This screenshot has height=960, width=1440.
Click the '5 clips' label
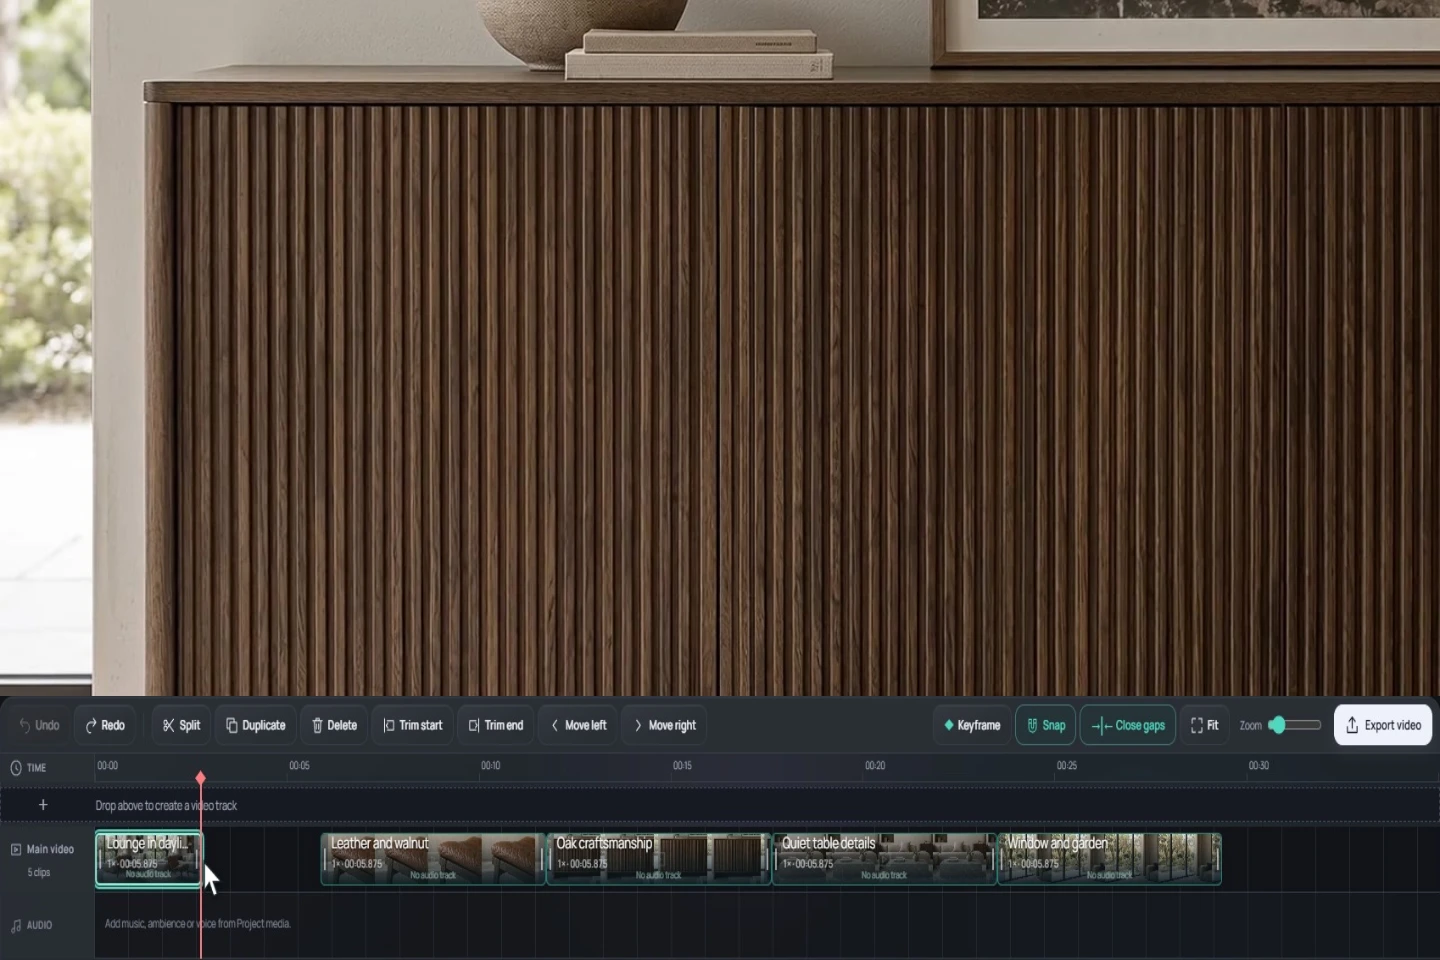[39, 873]
